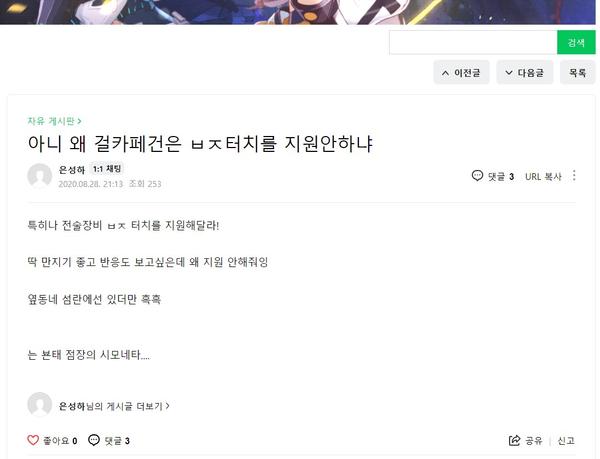Focus the search input field
This screenshot has width=600, height=459.
point(473,42)
